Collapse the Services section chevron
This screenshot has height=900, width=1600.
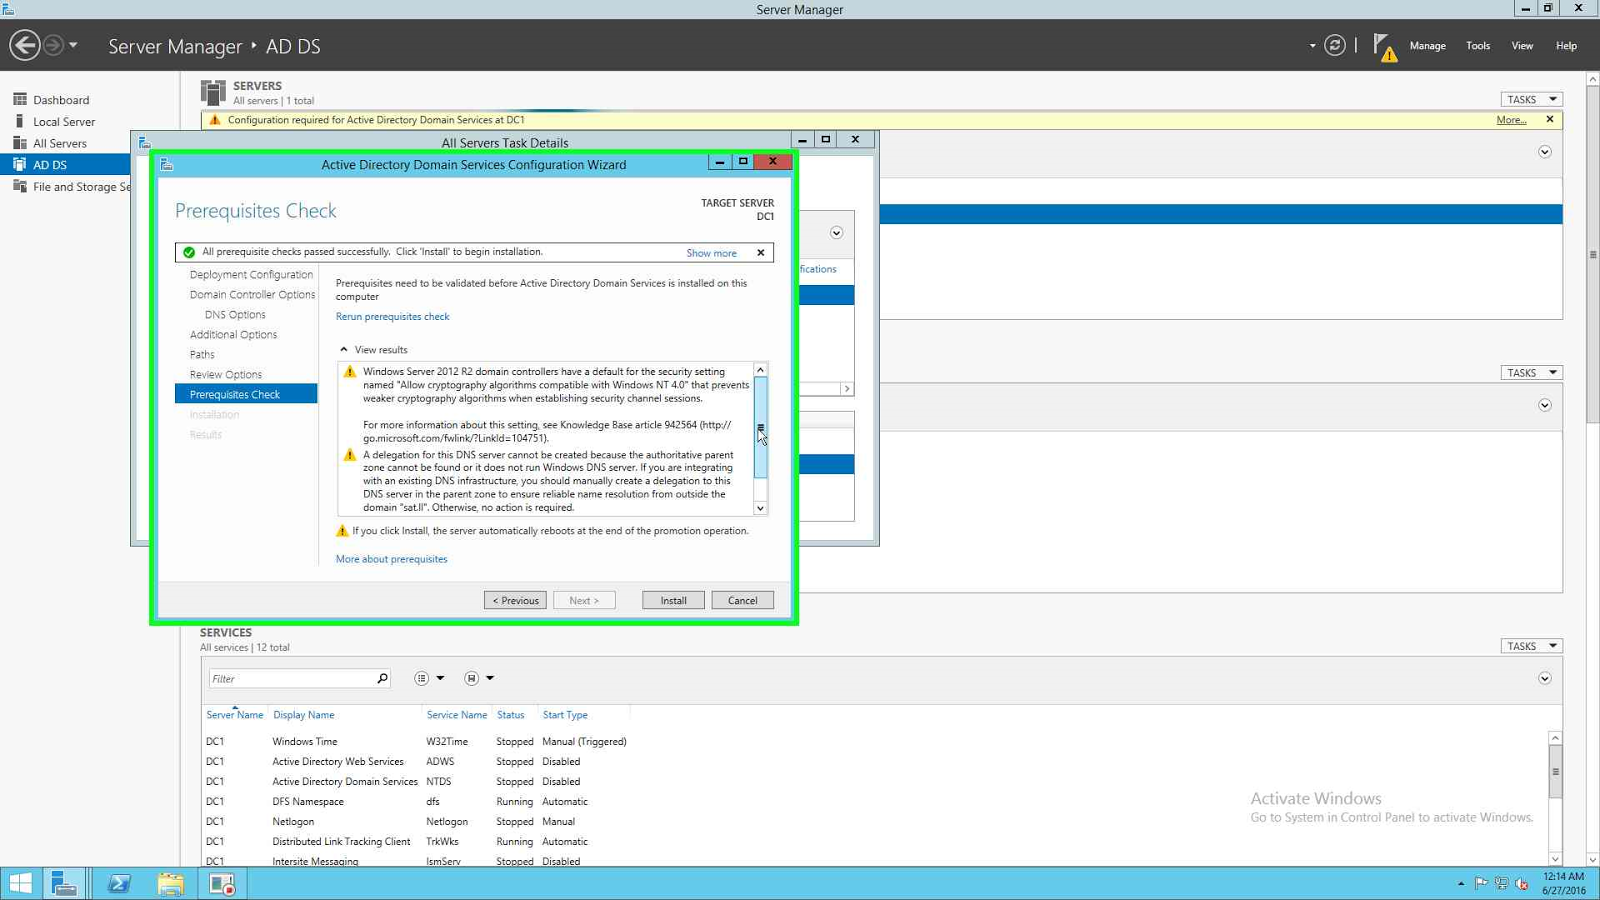point(1545,678)
